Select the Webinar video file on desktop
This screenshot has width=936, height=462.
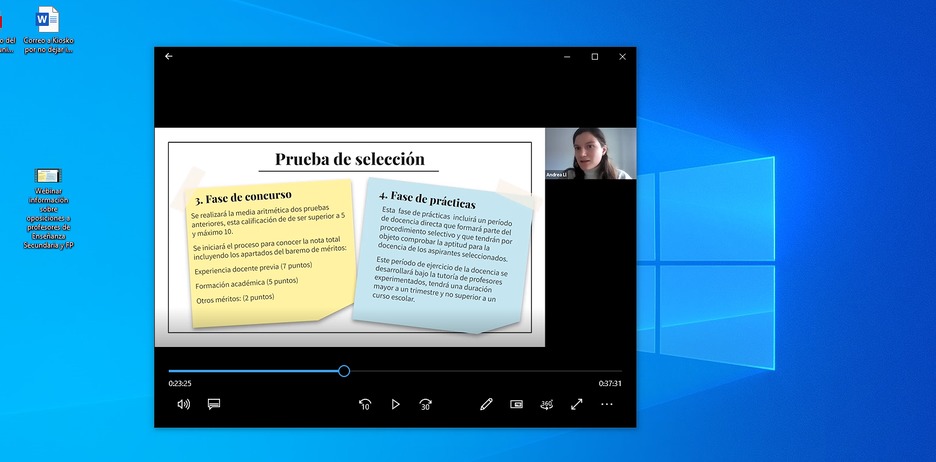point(48,177)
